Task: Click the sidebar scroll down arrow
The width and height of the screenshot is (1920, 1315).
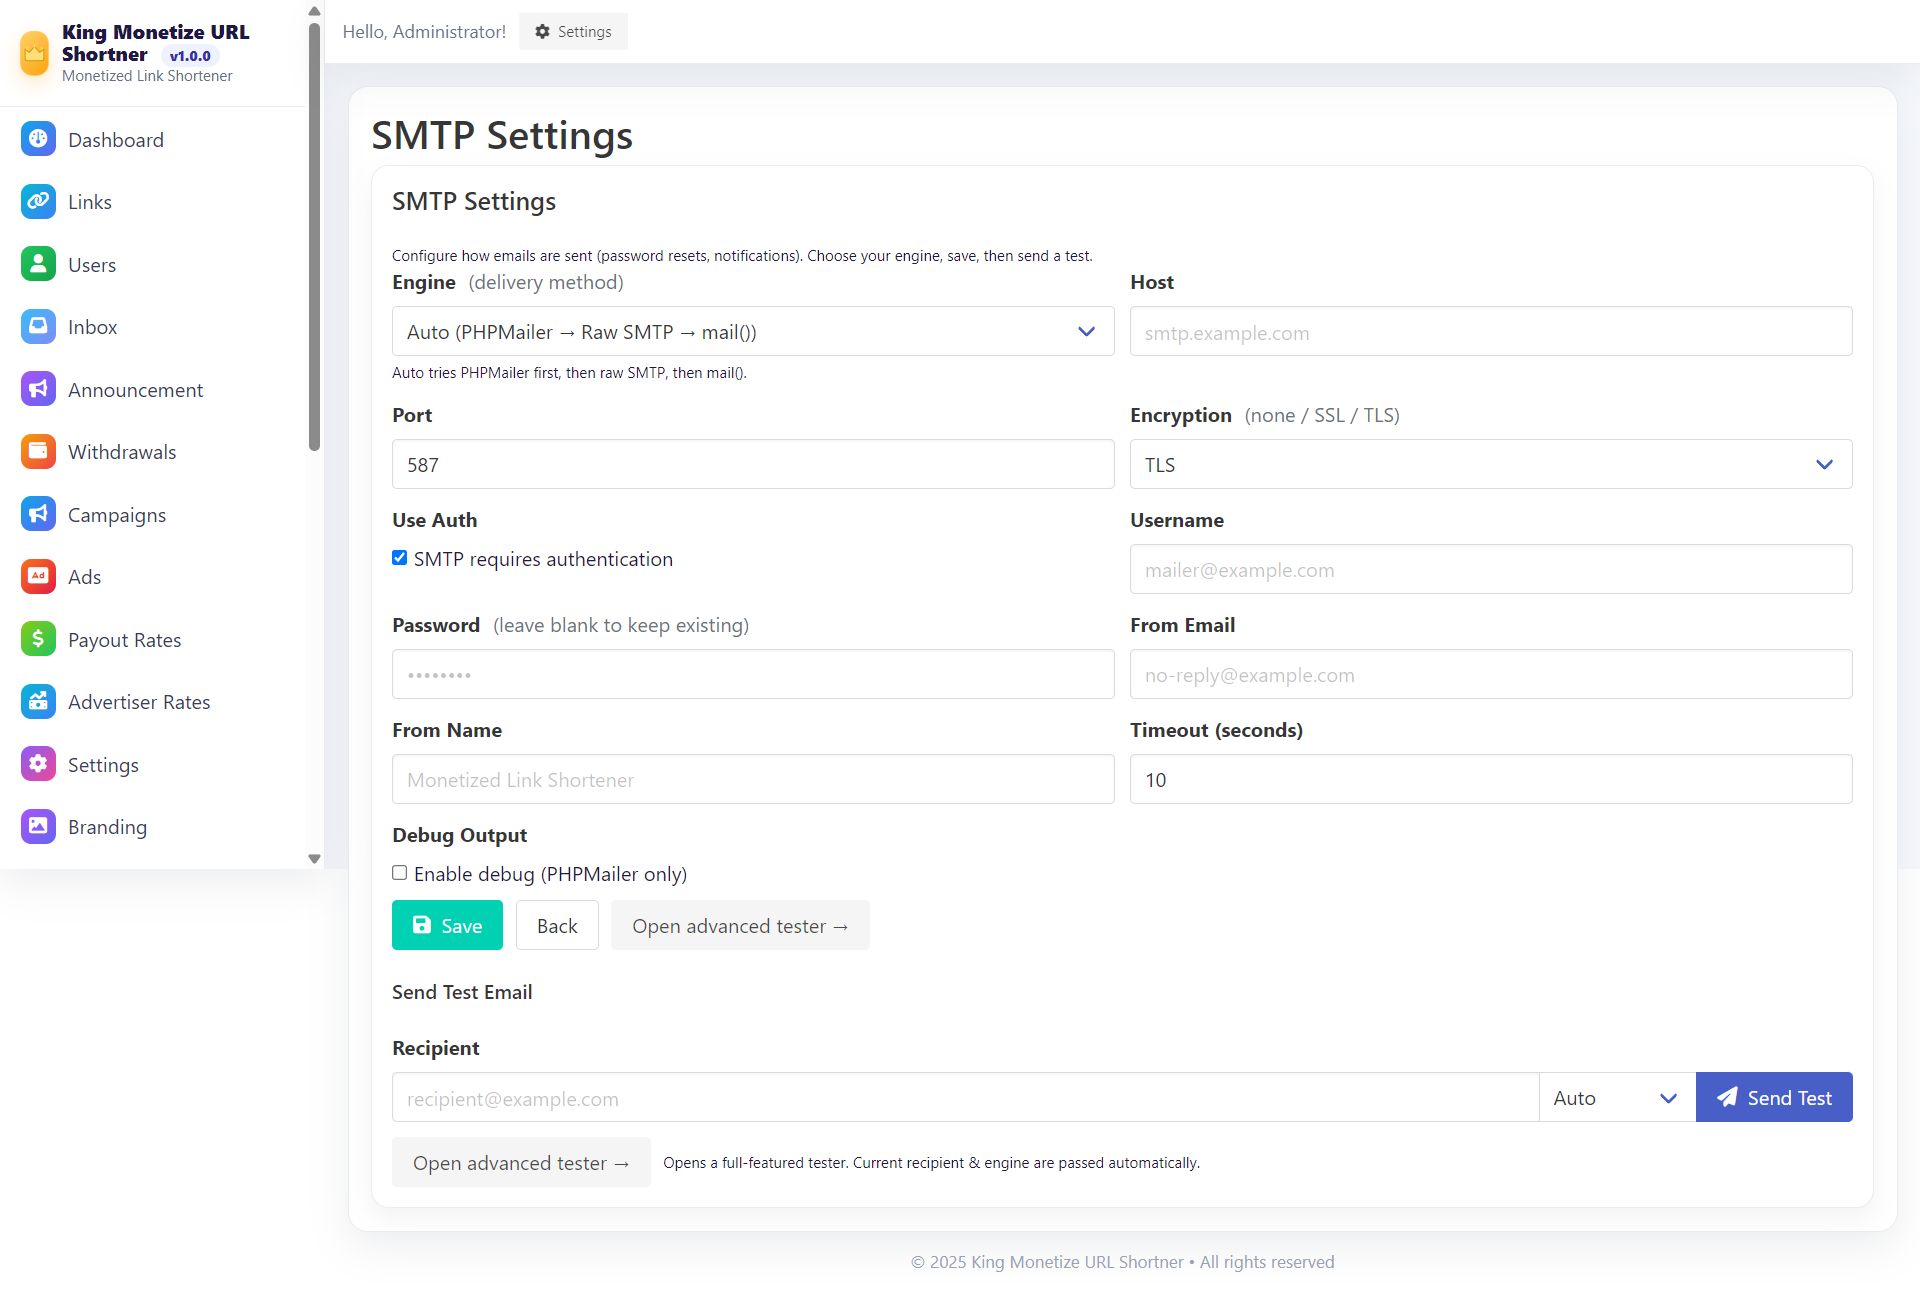Action: (314, 859)
